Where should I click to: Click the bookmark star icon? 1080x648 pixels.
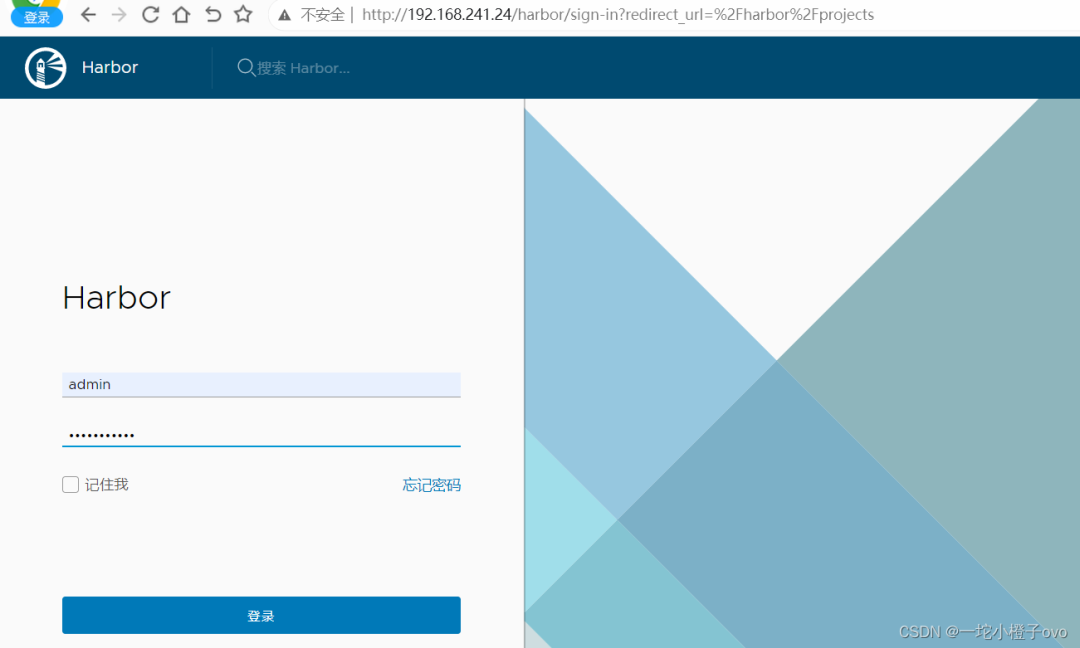click(242, 15)
